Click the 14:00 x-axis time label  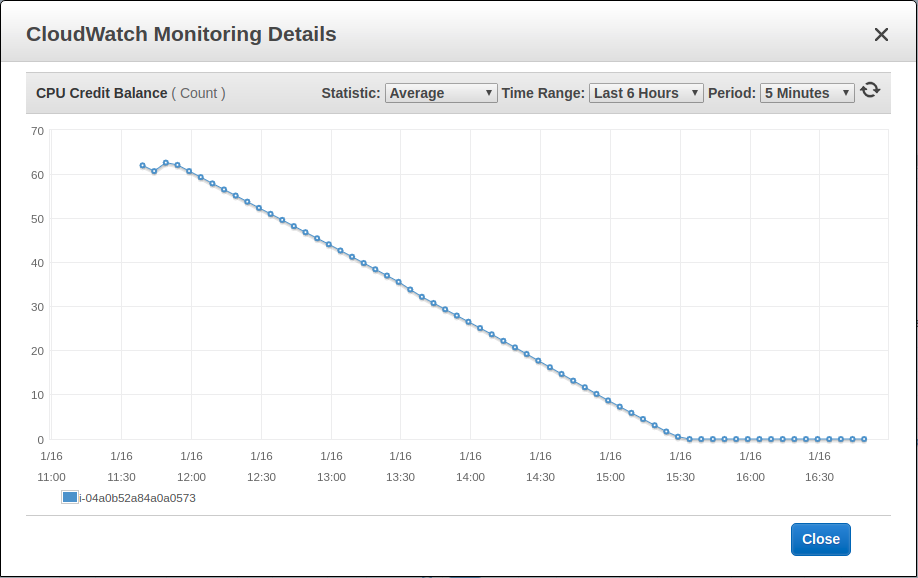point(470,477)
